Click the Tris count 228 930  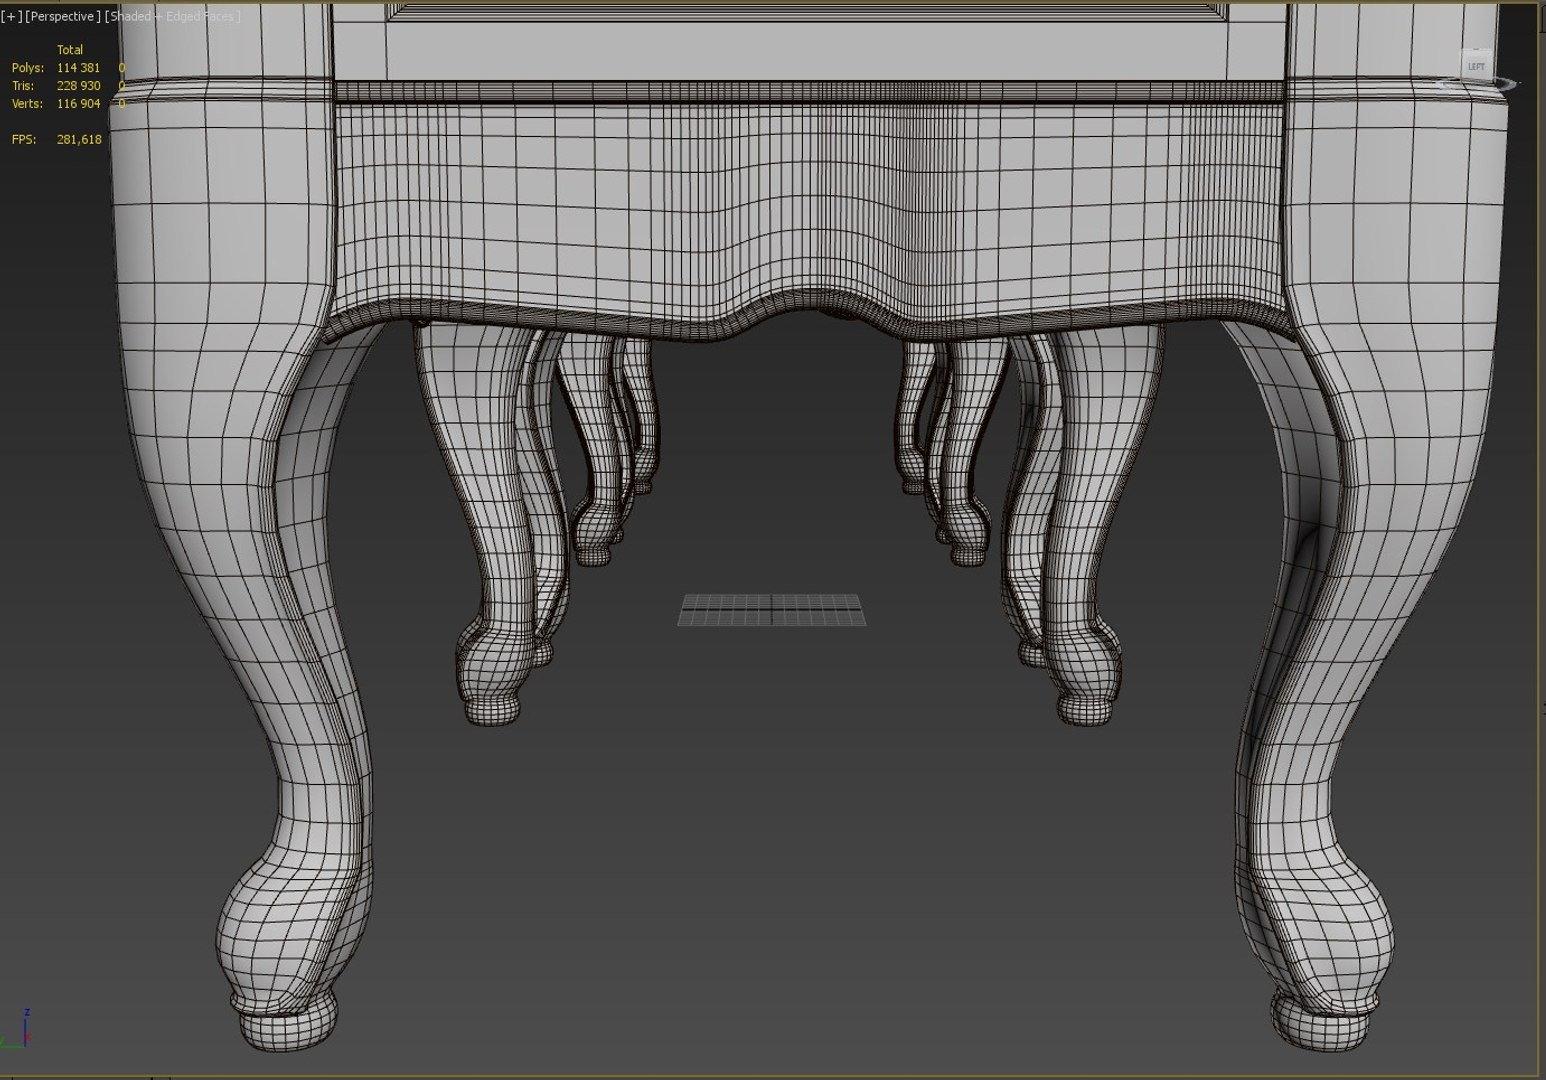(x=78, y=86)
